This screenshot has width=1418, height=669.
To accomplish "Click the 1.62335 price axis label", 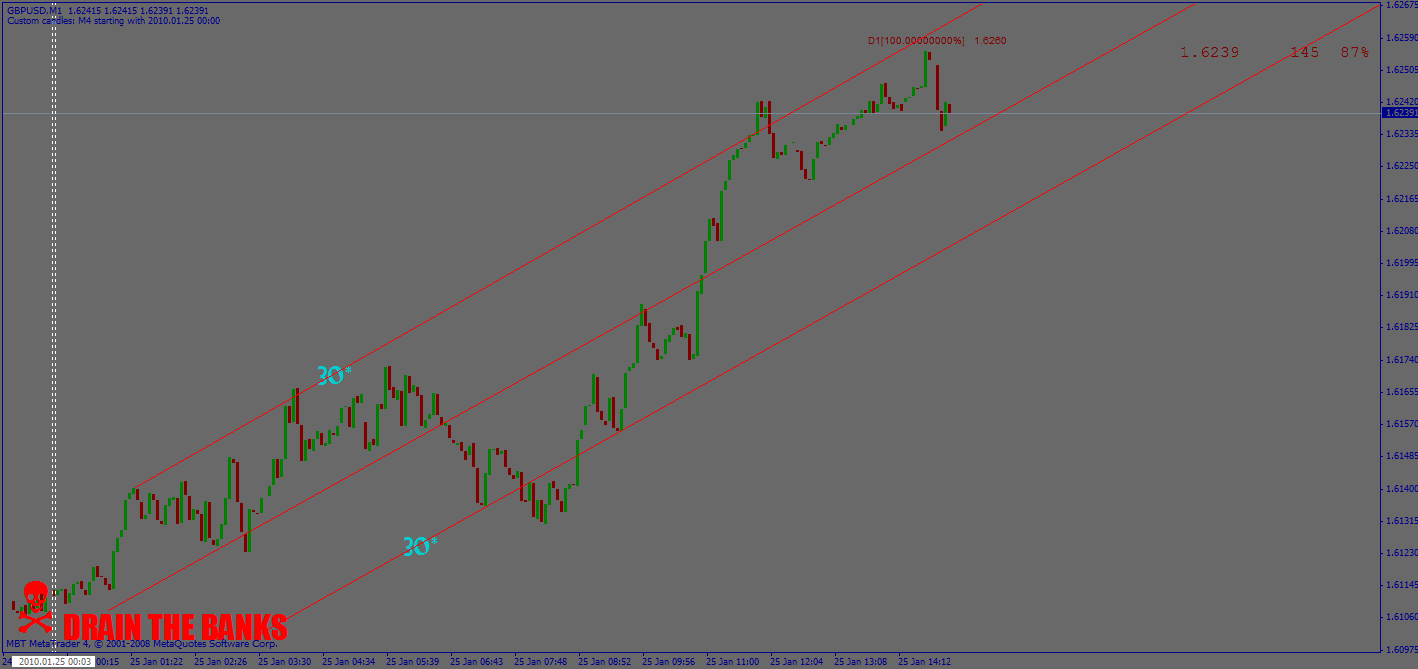I will (1401, 133).
